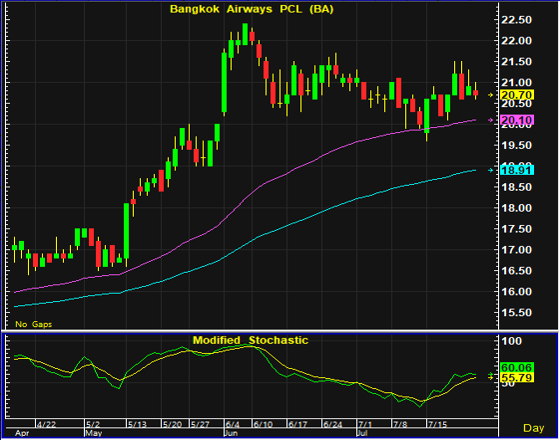Select the 6/17 date on time axis

coord(297,425)
